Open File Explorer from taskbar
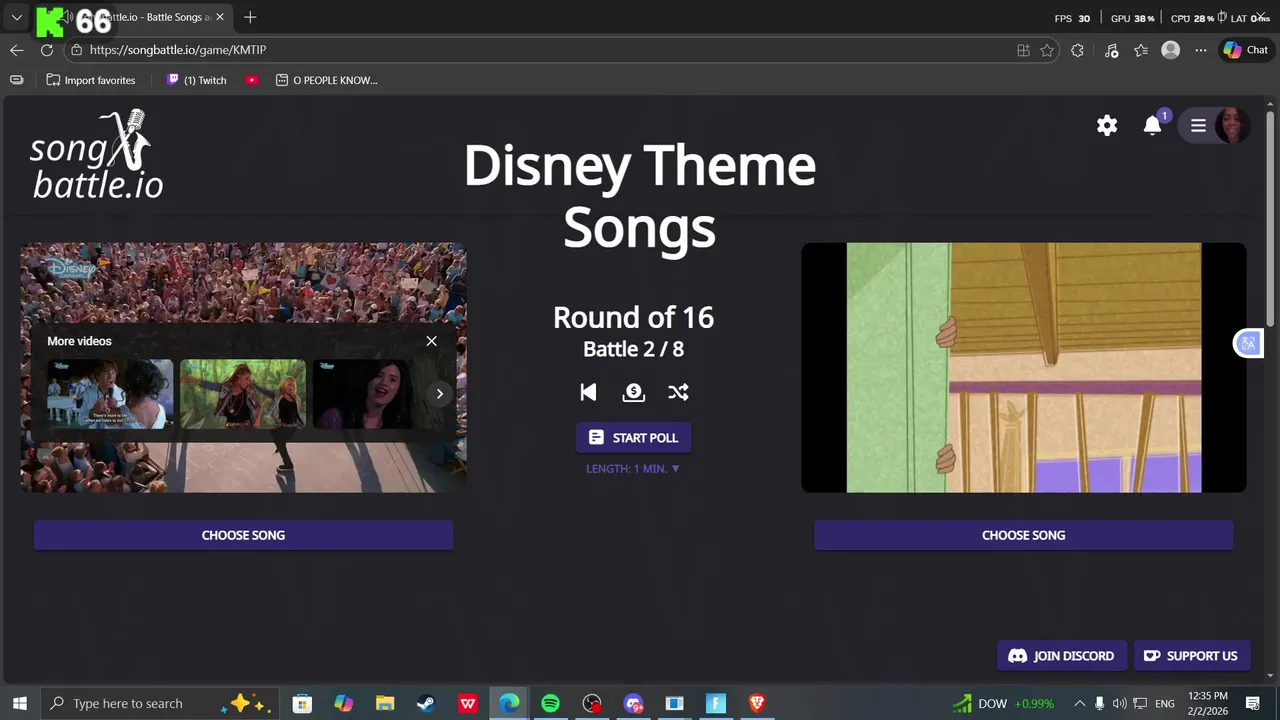Screen dimensions: 1280x720 click(385, 704)
